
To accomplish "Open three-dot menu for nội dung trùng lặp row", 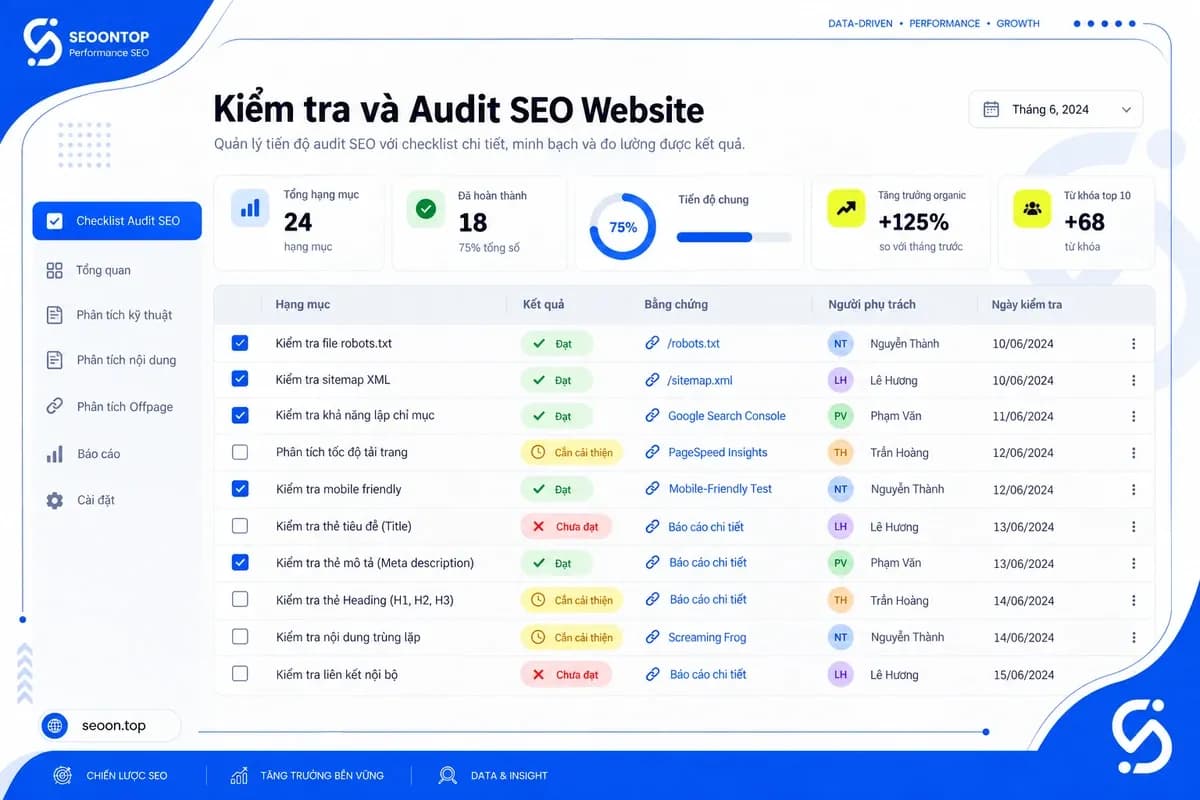I will pos(1133,638).
